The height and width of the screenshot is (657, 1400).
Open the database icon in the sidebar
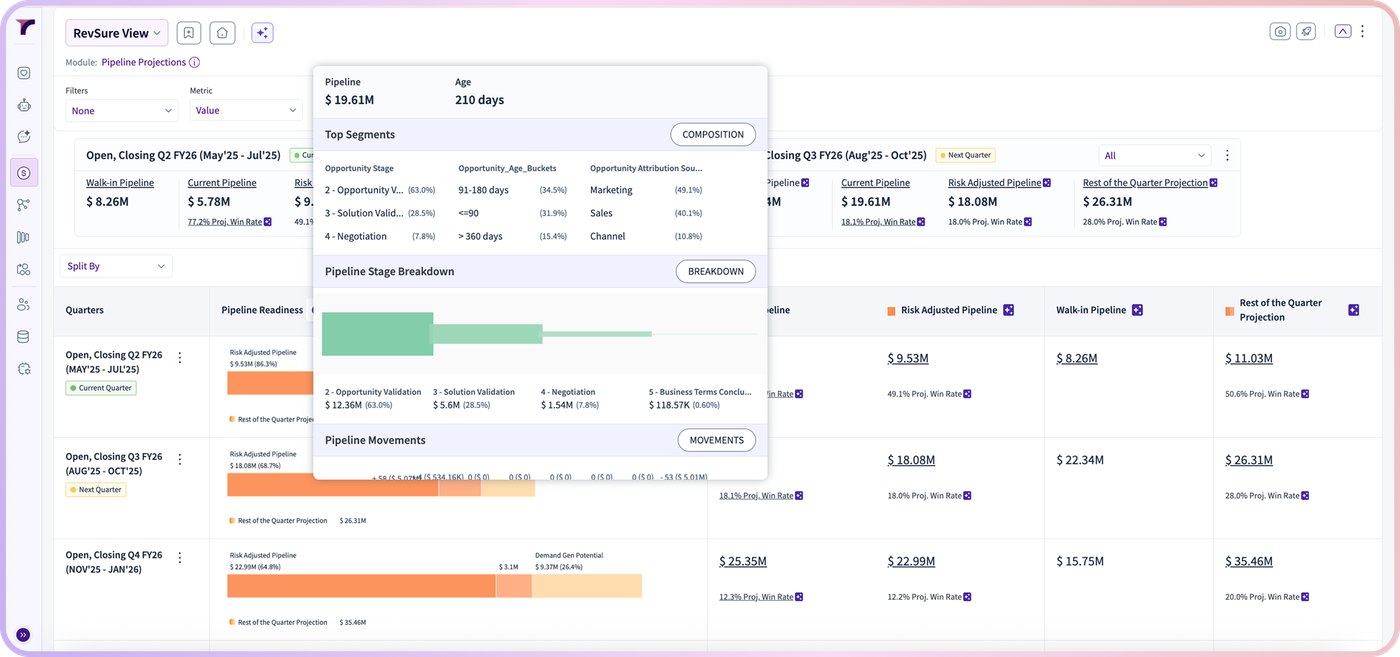24,337
